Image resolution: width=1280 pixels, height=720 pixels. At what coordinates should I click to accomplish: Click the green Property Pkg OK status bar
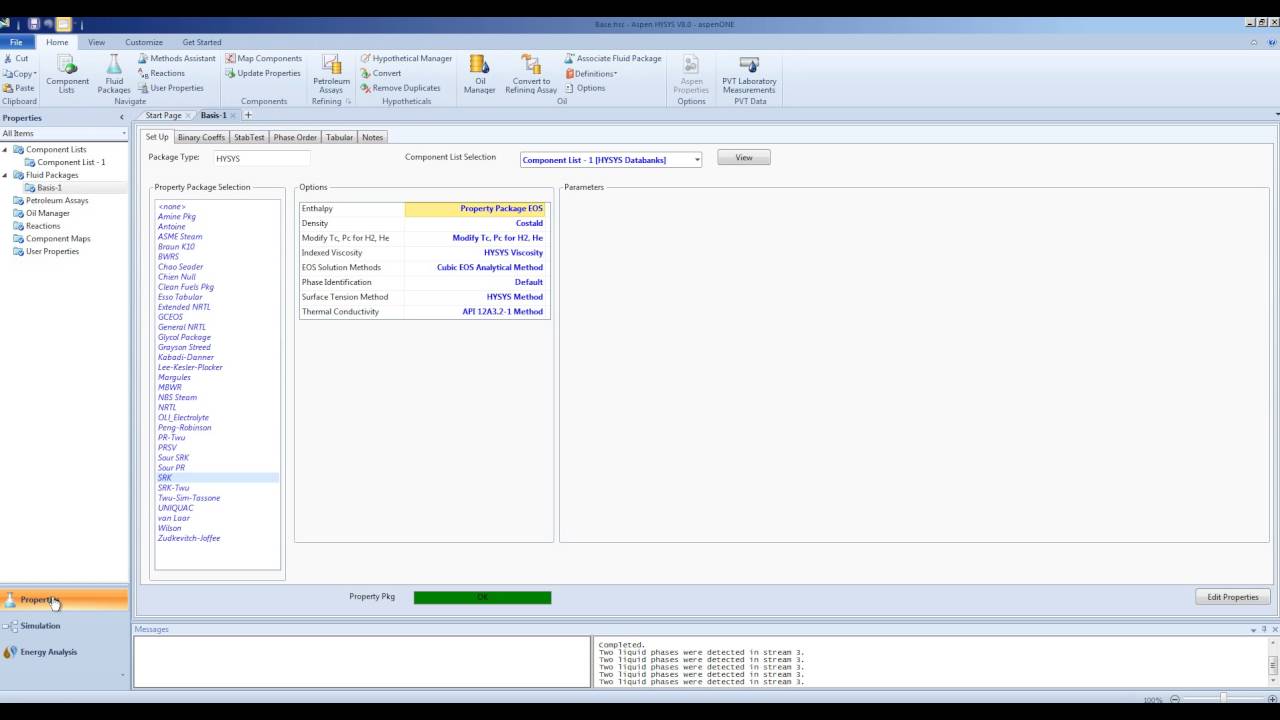coord(482,597)
